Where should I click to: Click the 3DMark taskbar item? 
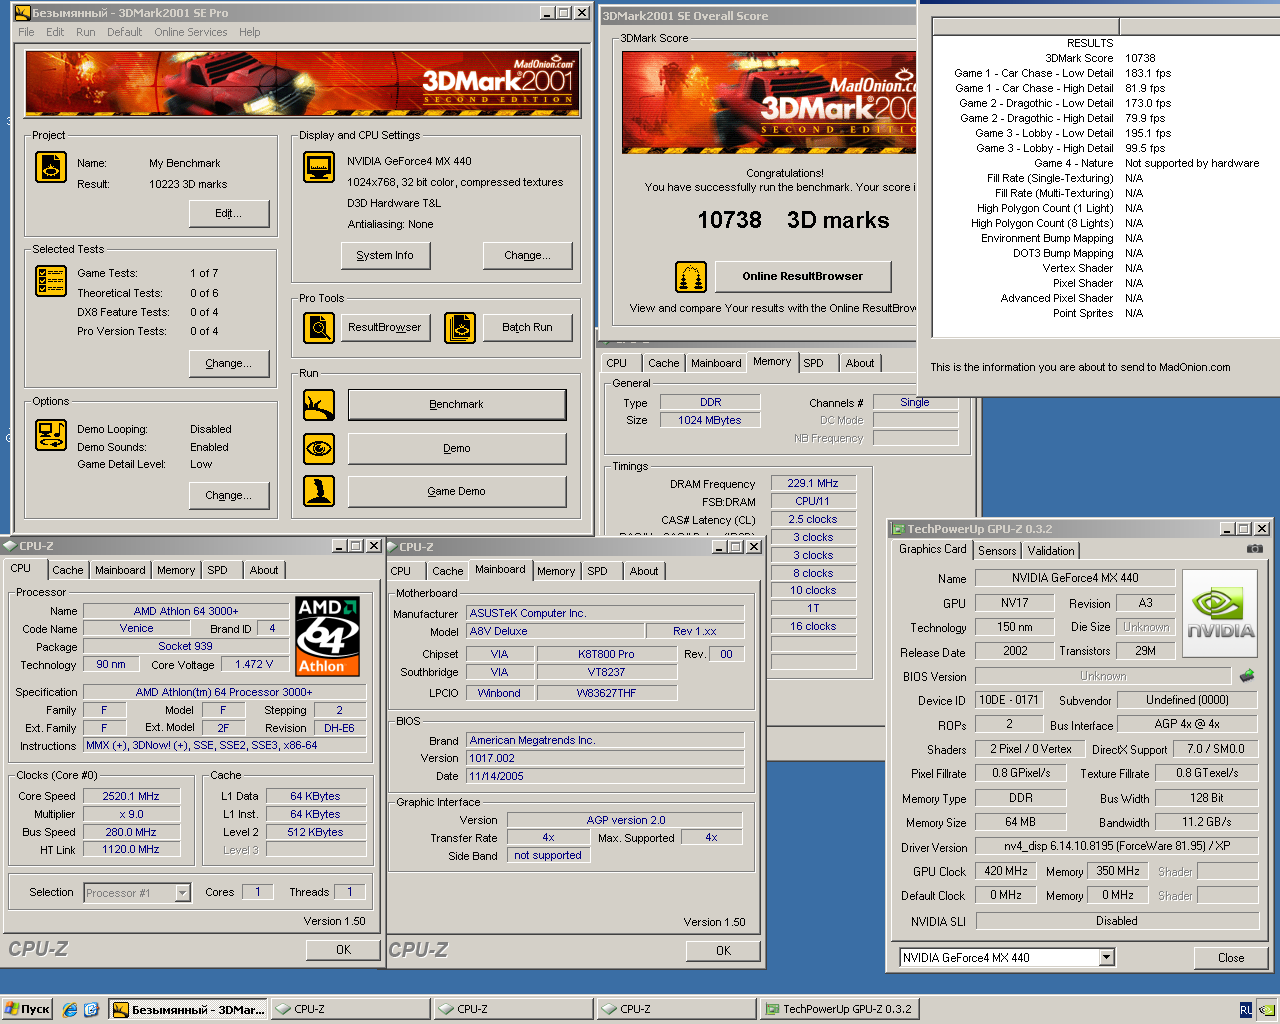[x=190, y=1009]
